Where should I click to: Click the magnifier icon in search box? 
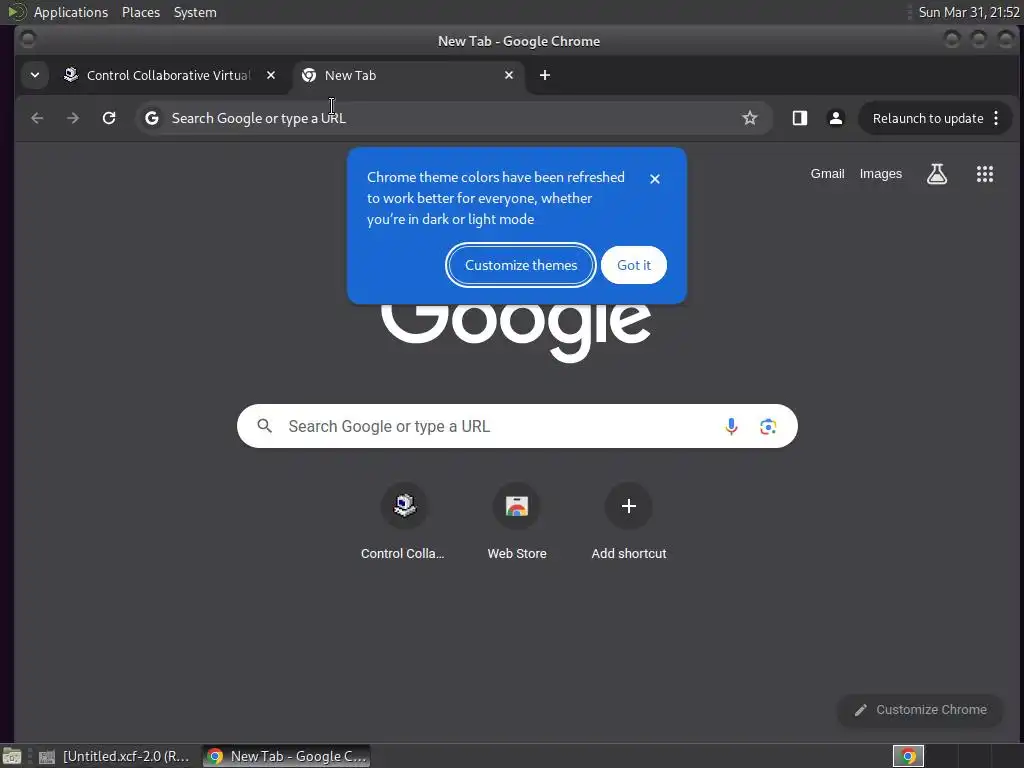pyautogui.click(x=264, y=426)
